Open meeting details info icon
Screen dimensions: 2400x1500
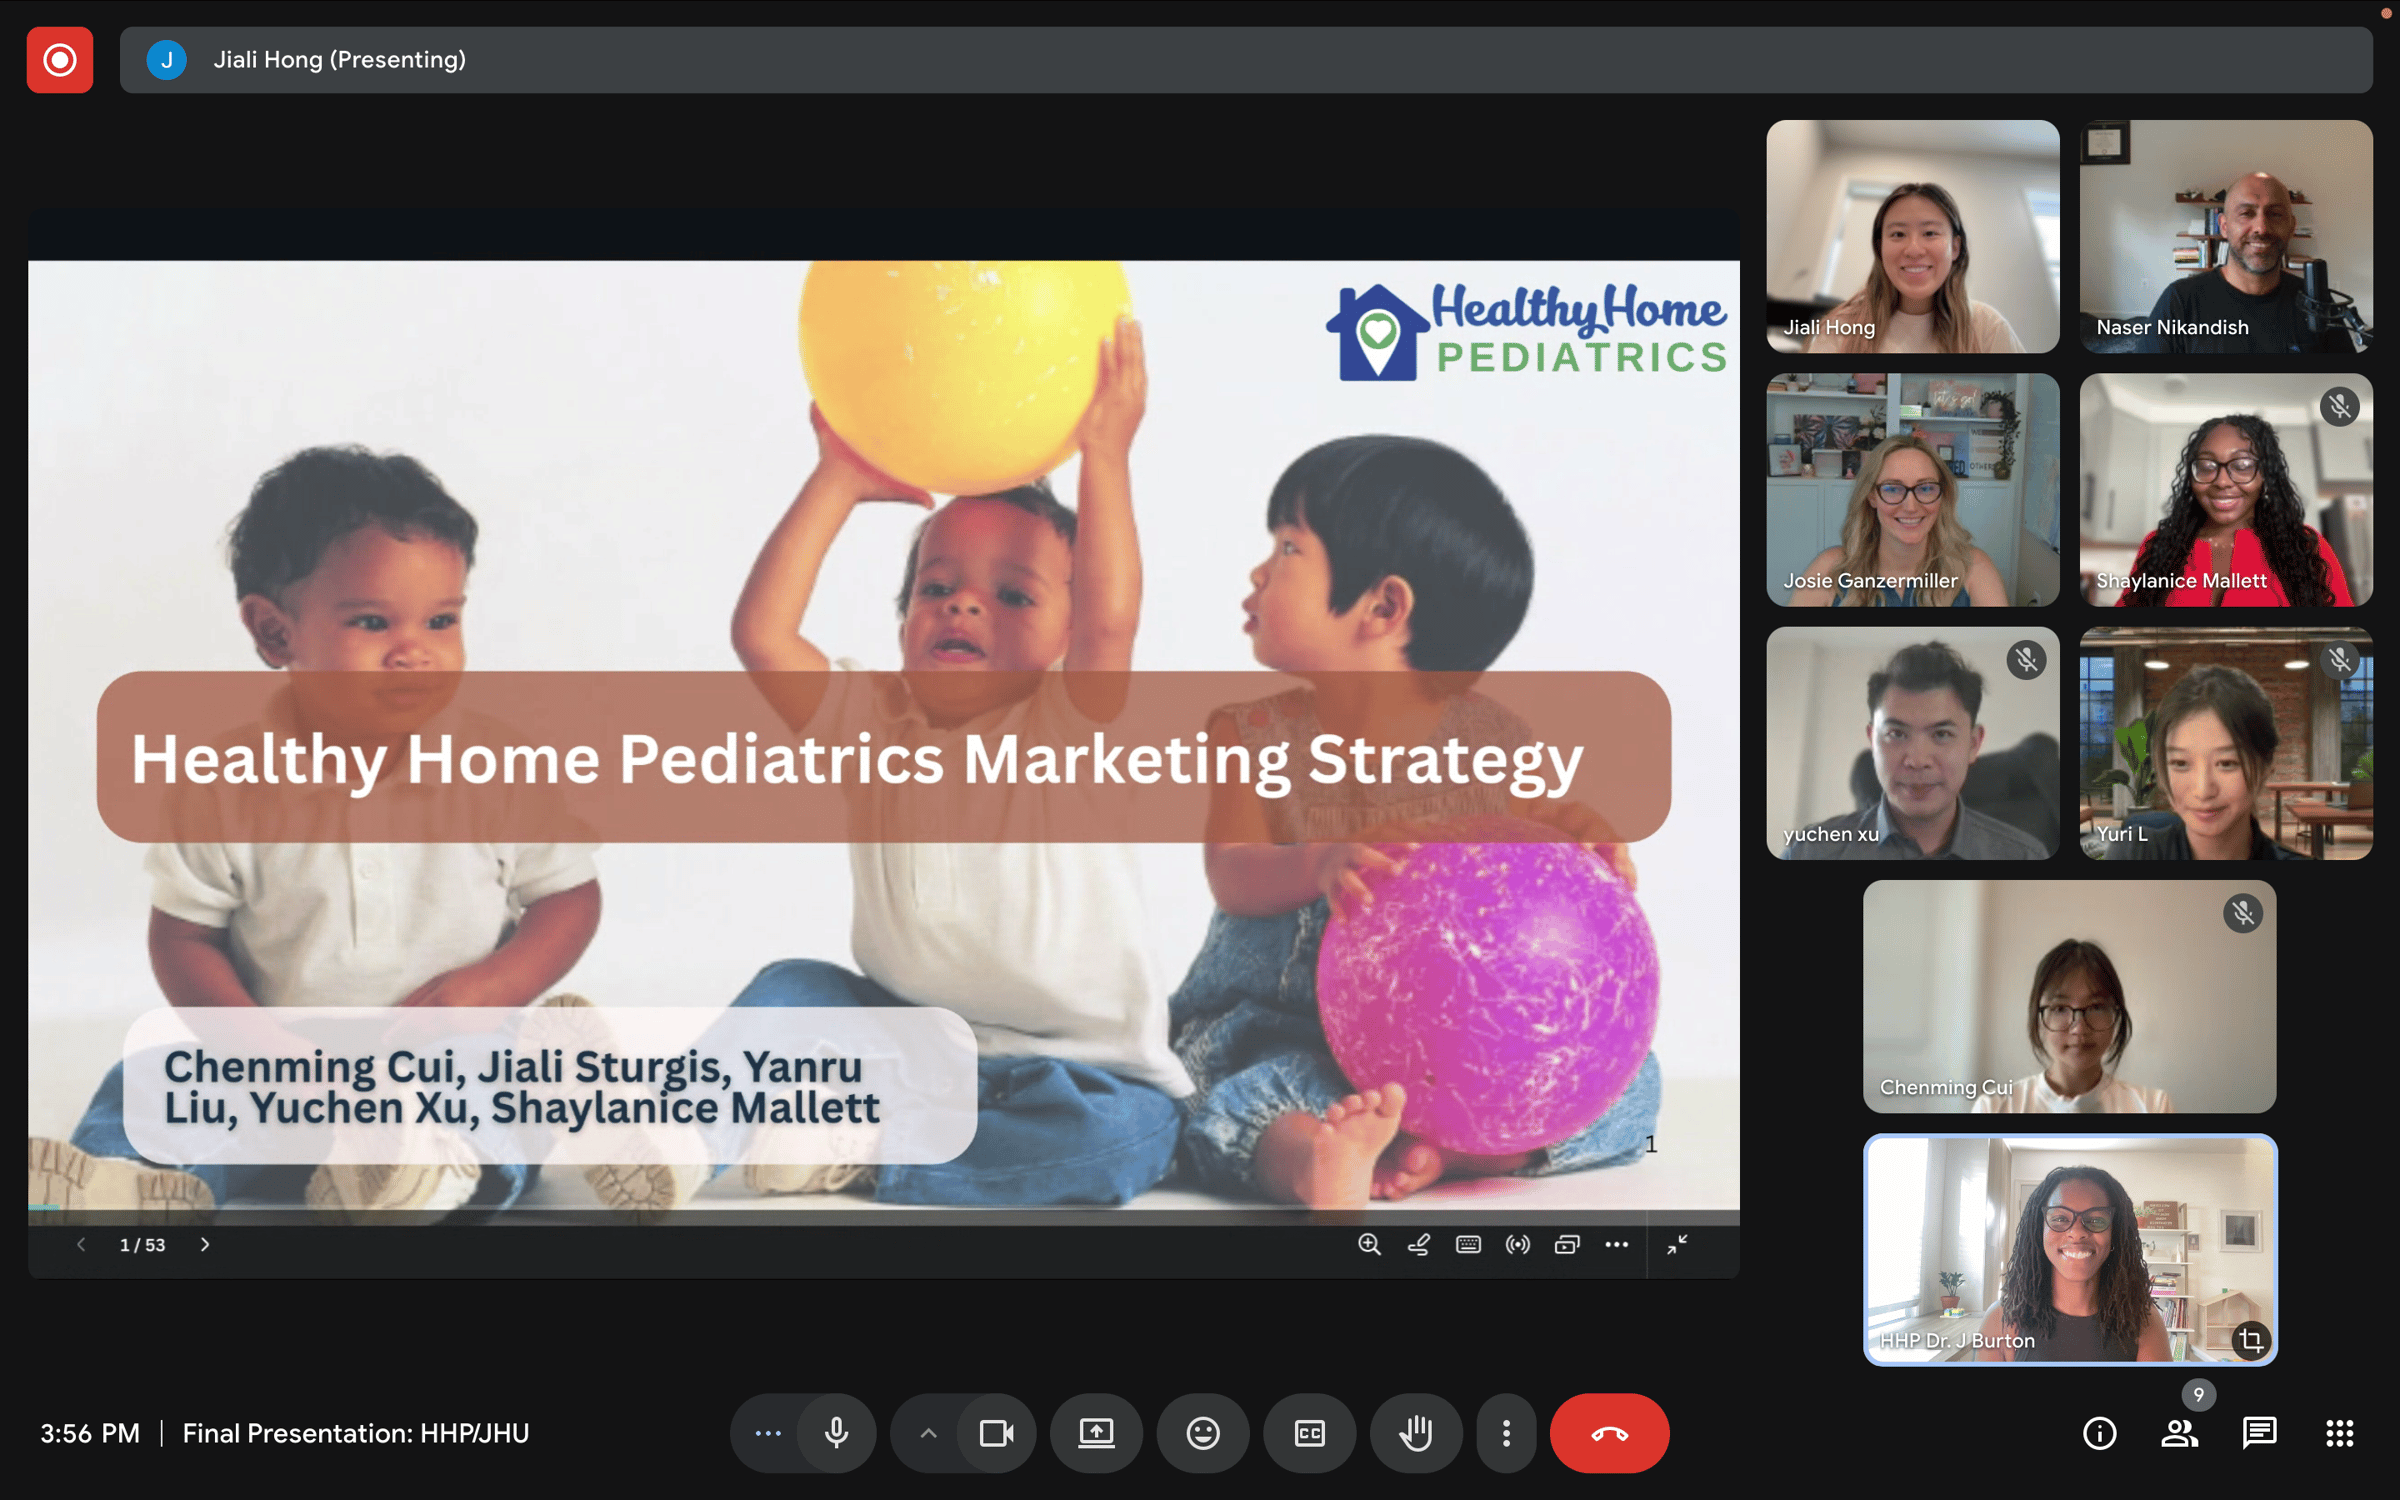pos(2100,1433)
